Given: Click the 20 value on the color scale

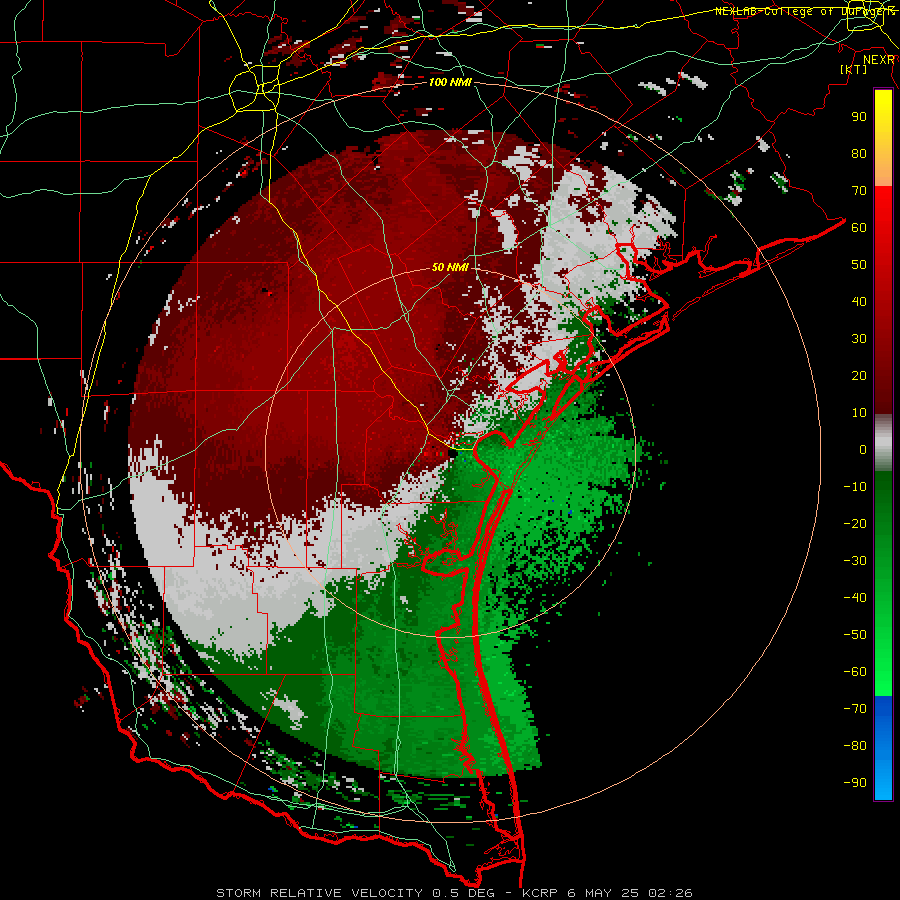Looking at the screenshot, I should tap(859, 375).
